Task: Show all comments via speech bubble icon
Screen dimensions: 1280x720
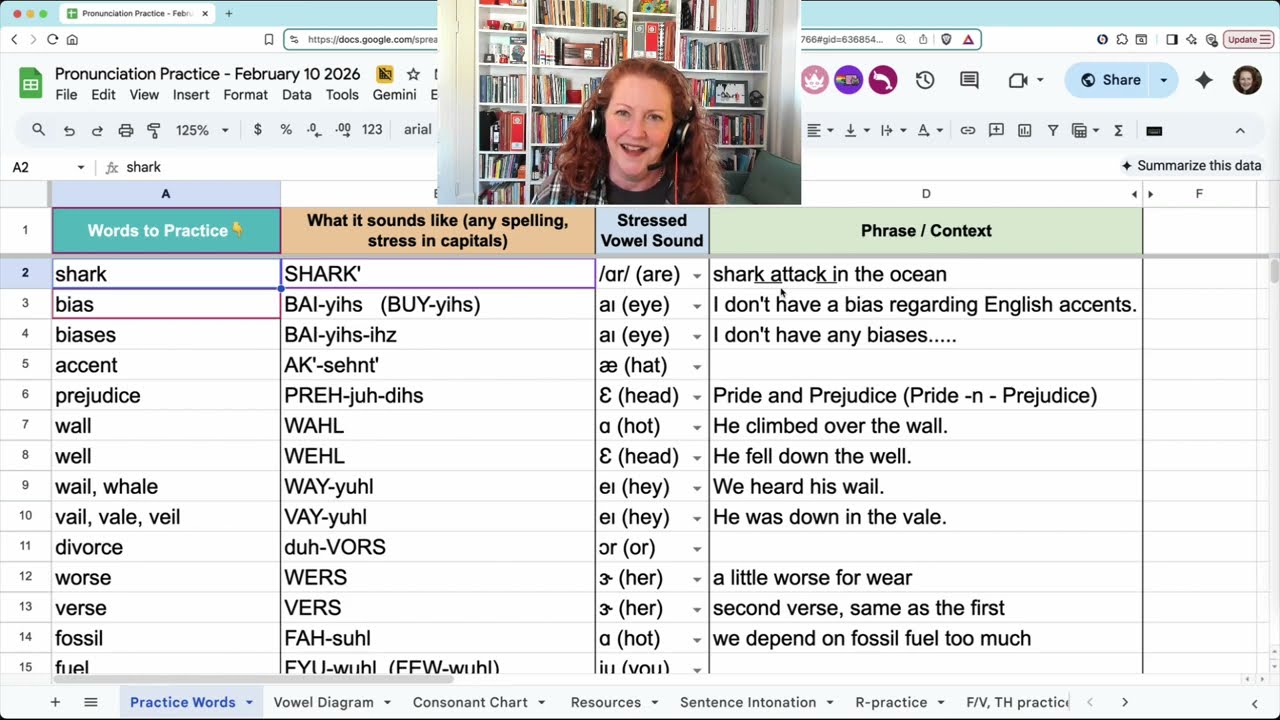Action: (969, 80)
